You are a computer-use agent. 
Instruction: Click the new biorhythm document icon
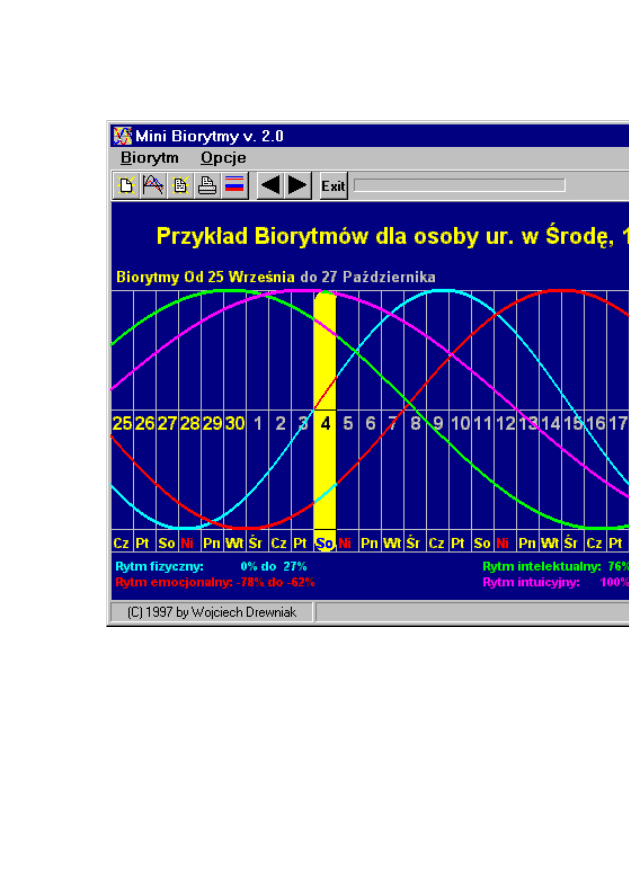(126, 185)
